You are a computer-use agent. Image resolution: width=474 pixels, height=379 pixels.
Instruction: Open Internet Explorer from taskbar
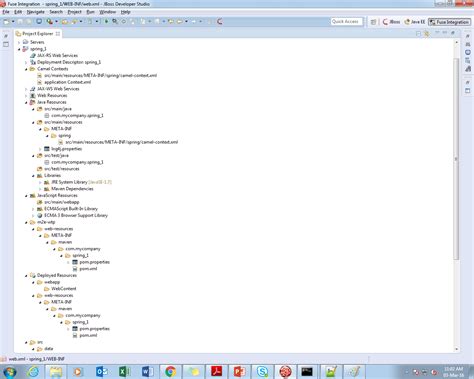[x=33, y=371]
